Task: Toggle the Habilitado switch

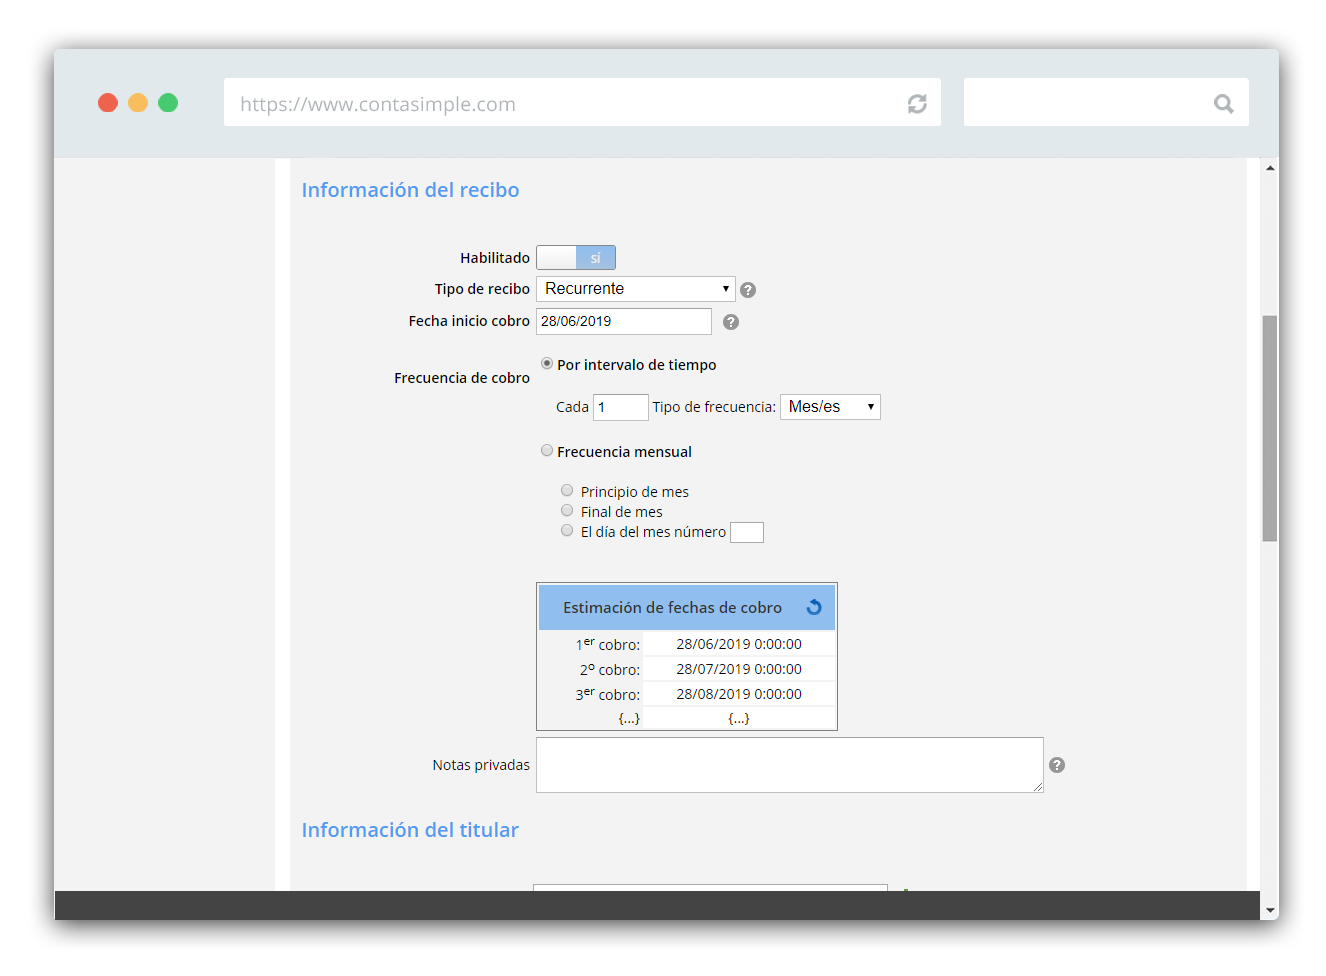Action: click(x=576, y=258)
